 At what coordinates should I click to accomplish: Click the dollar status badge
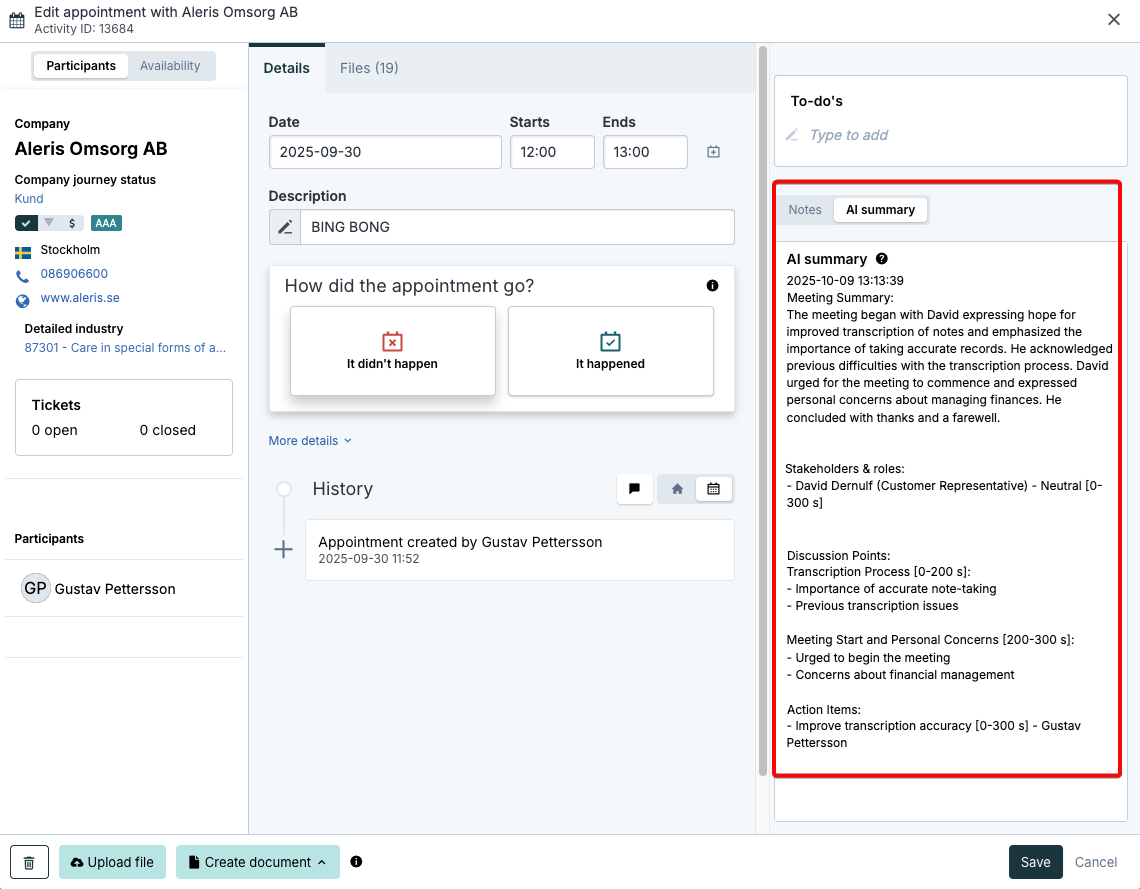tap(72, 223)
